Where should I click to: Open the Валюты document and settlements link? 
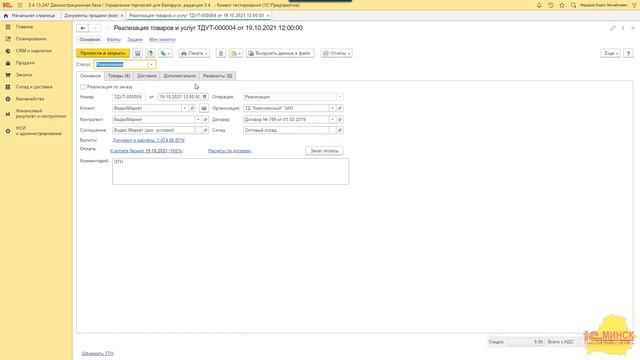[148, 140]
